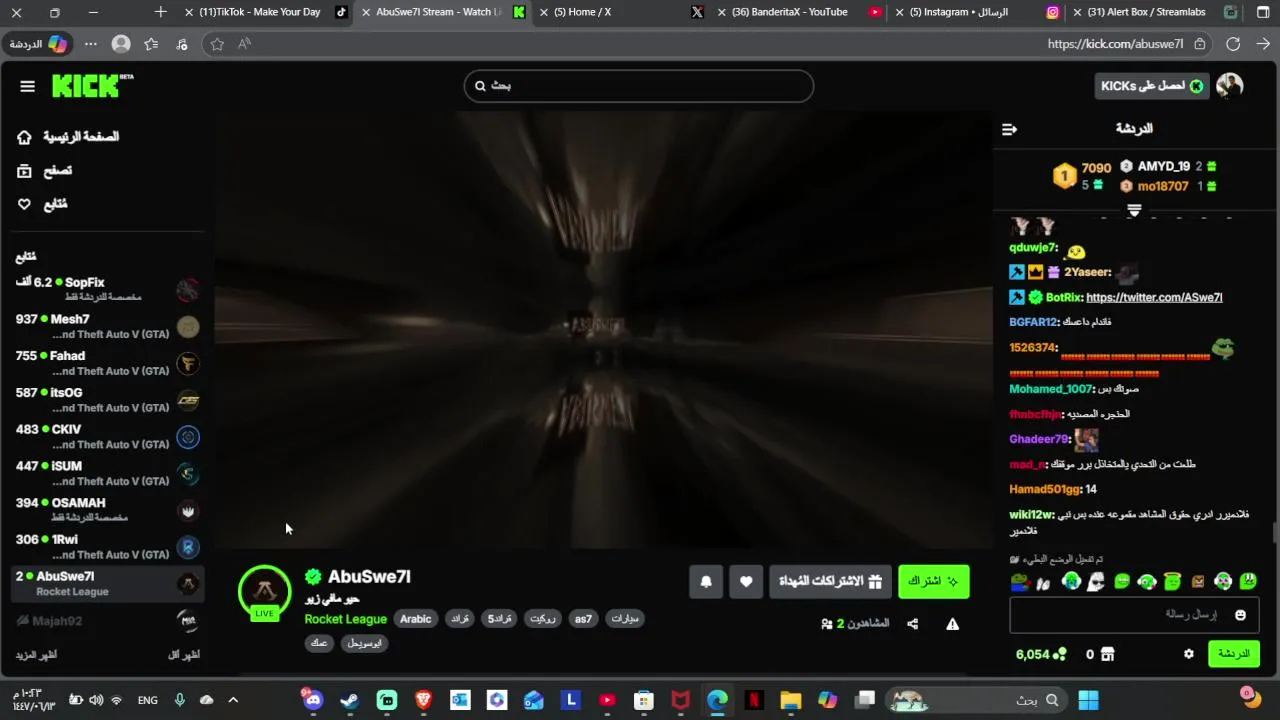Open Netflix from the taskbar
Screen dimensions: 1280x720
tap(754, 700)
